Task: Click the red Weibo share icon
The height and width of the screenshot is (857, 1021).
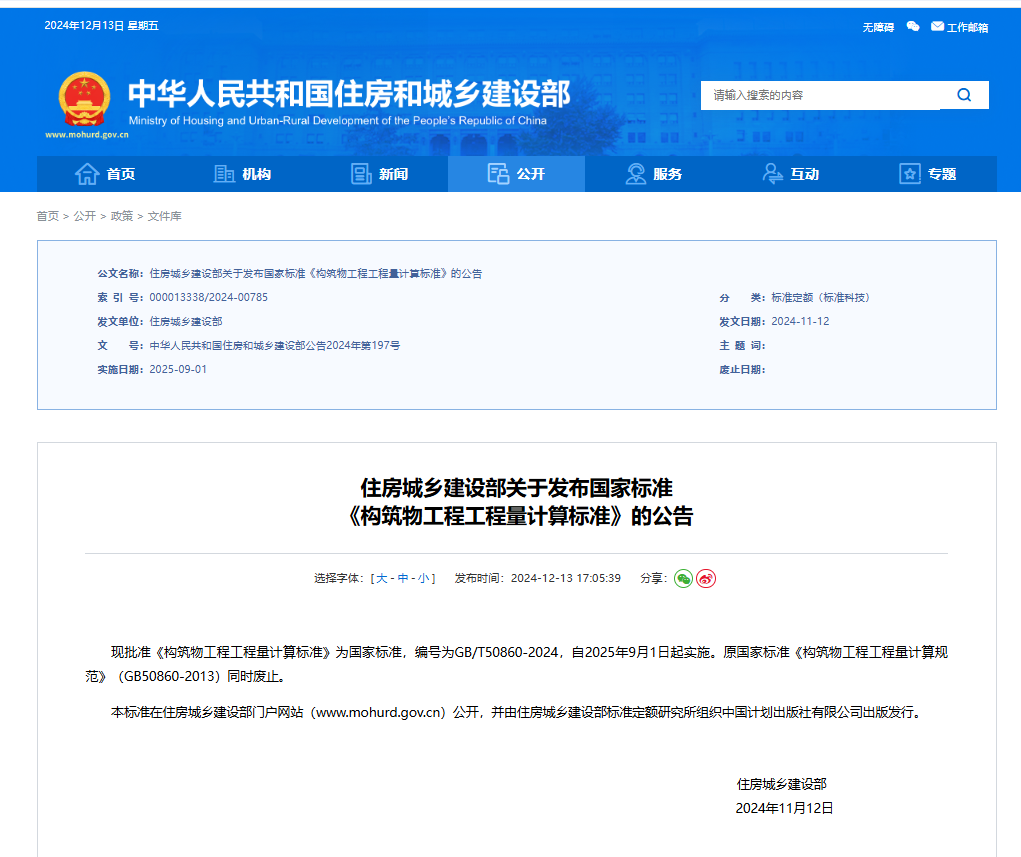Action: pos(705,578)
